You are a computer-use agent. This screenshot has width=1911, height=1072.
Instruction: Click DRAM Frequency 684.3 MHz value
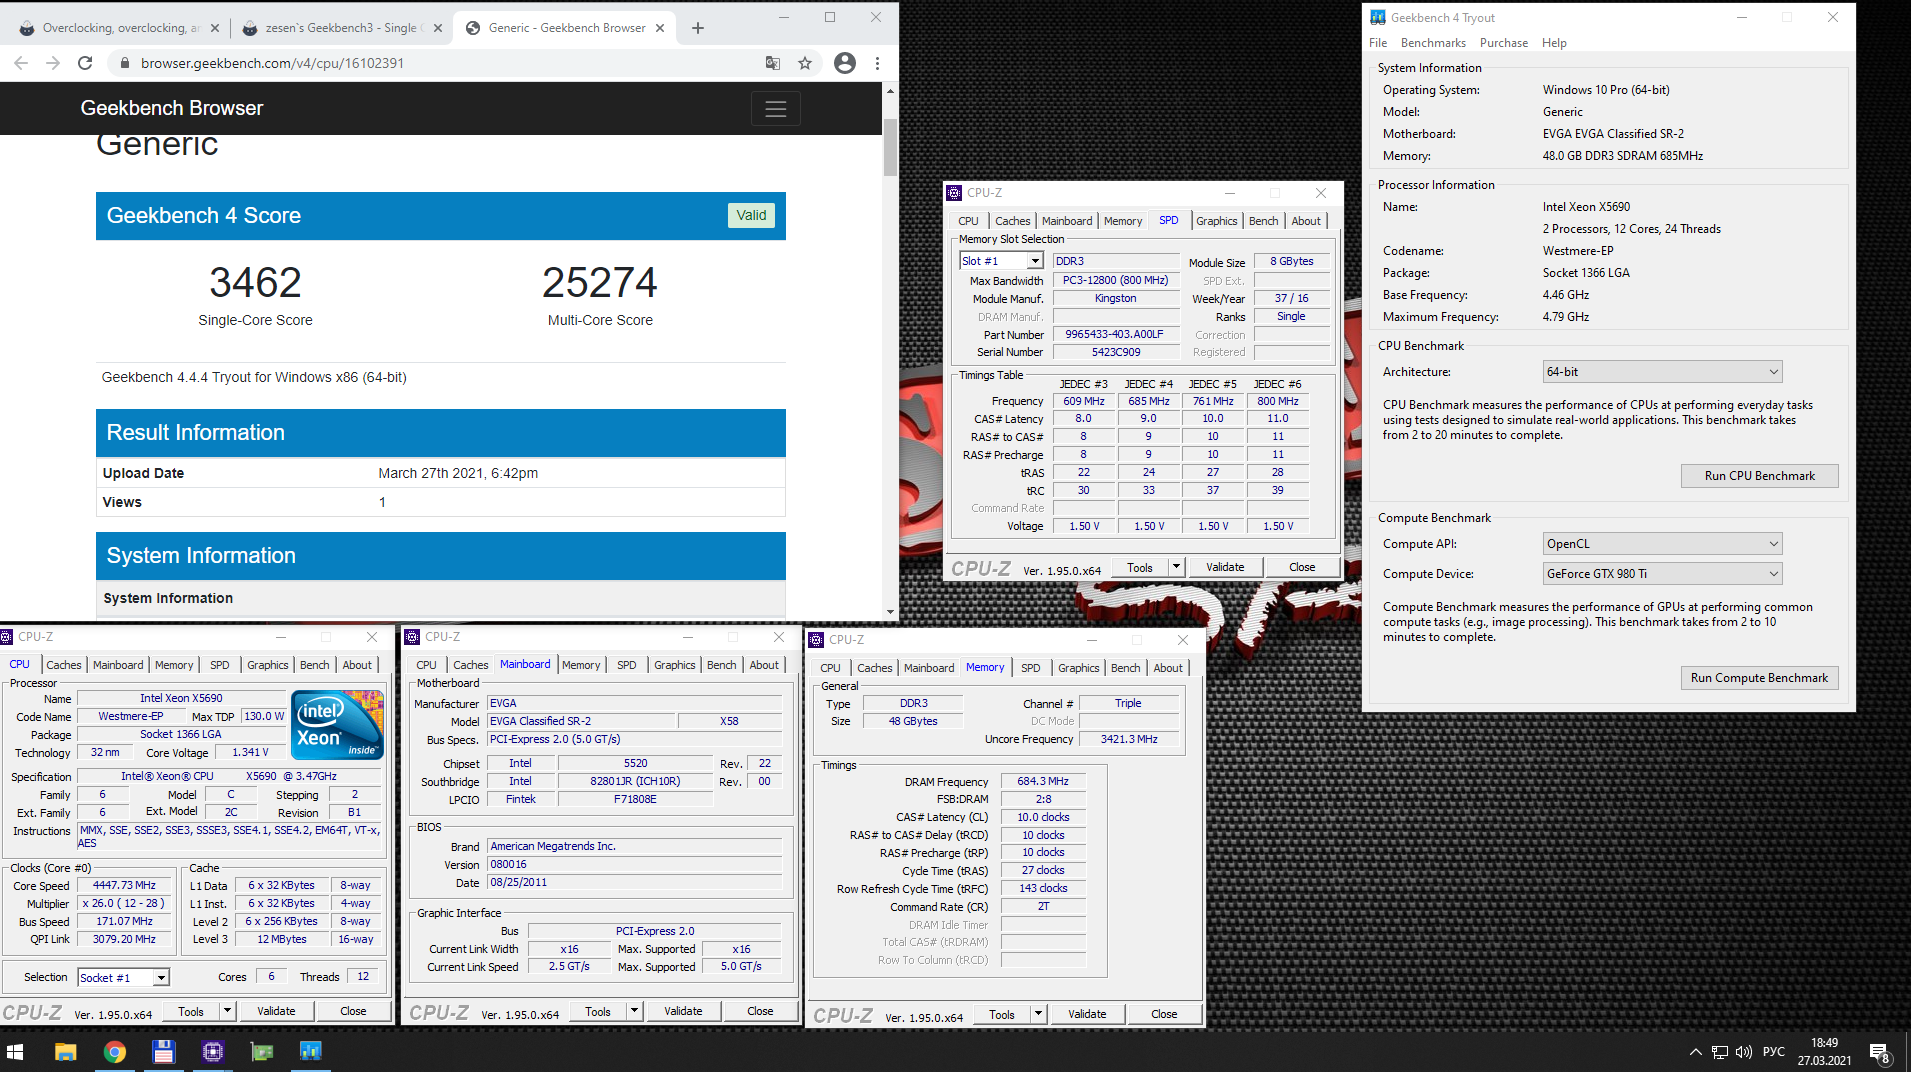(1043, 782)
